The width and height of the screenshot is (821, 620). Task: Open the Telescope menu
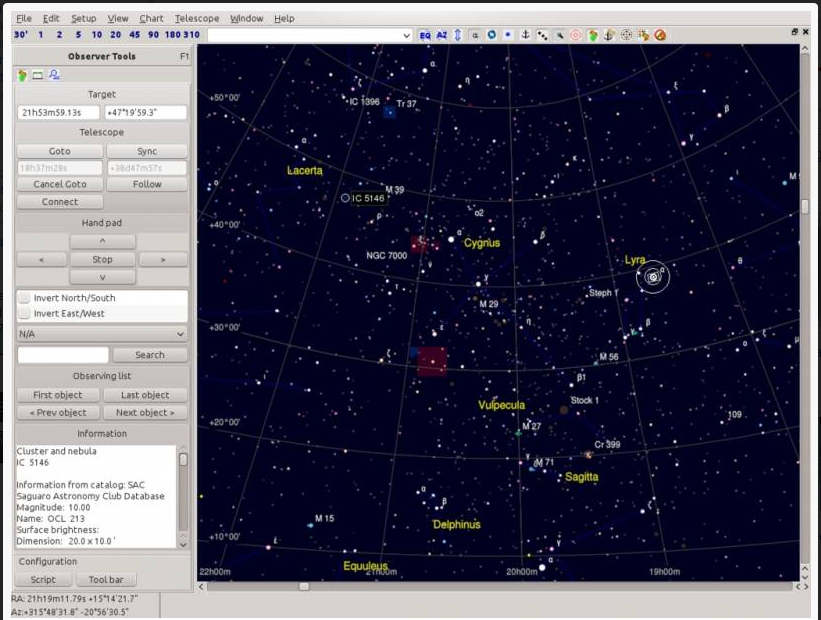tap(197, 18)
